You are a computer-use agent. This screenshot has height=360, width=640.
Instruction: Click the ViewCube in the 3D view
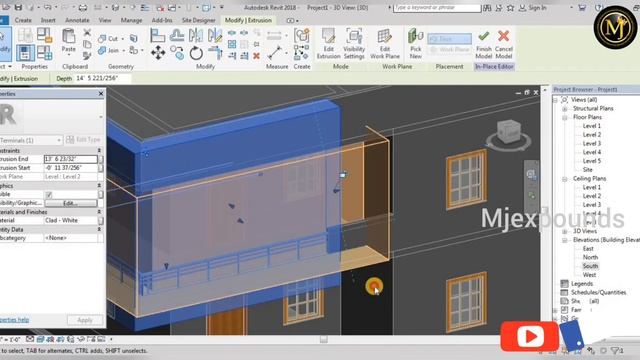[x=509, y=131]
